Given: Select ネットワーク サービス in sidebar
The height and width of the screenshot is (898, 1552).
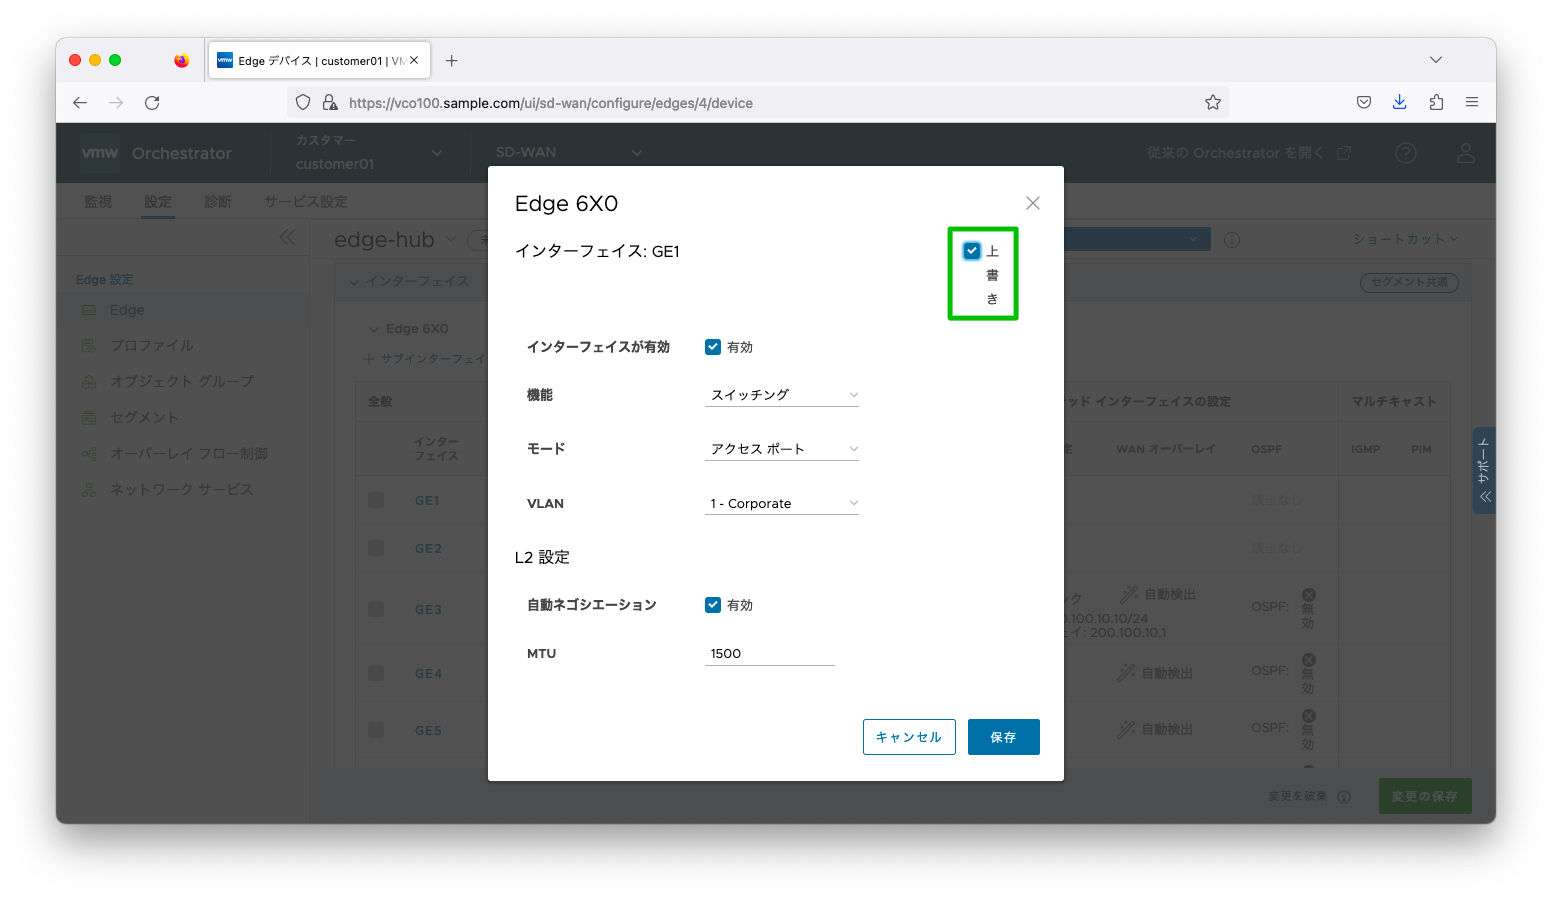Looking at the screenshot, I should click(183, 489).
